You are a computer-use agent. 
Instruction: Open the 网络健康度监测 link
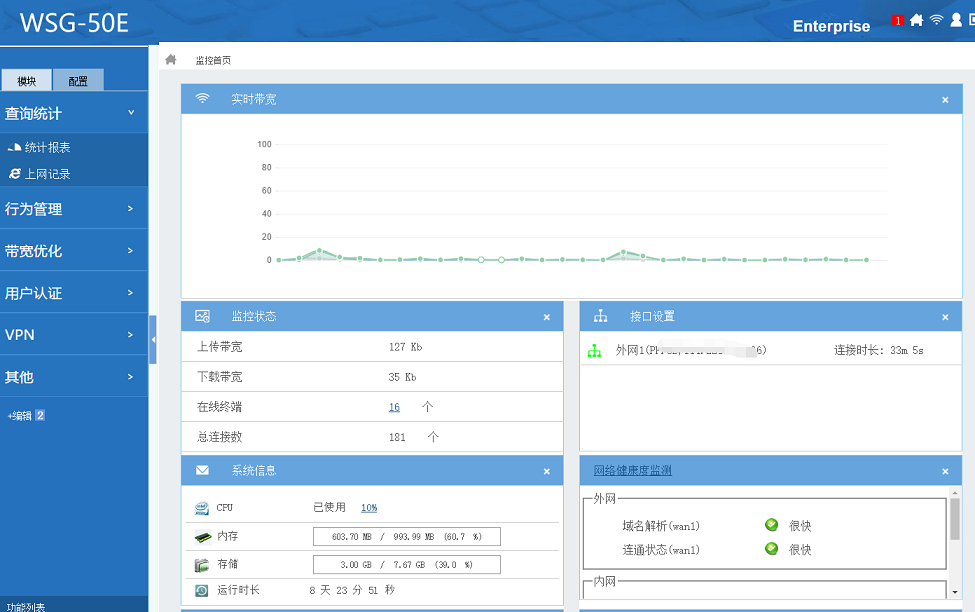(632, 471)
